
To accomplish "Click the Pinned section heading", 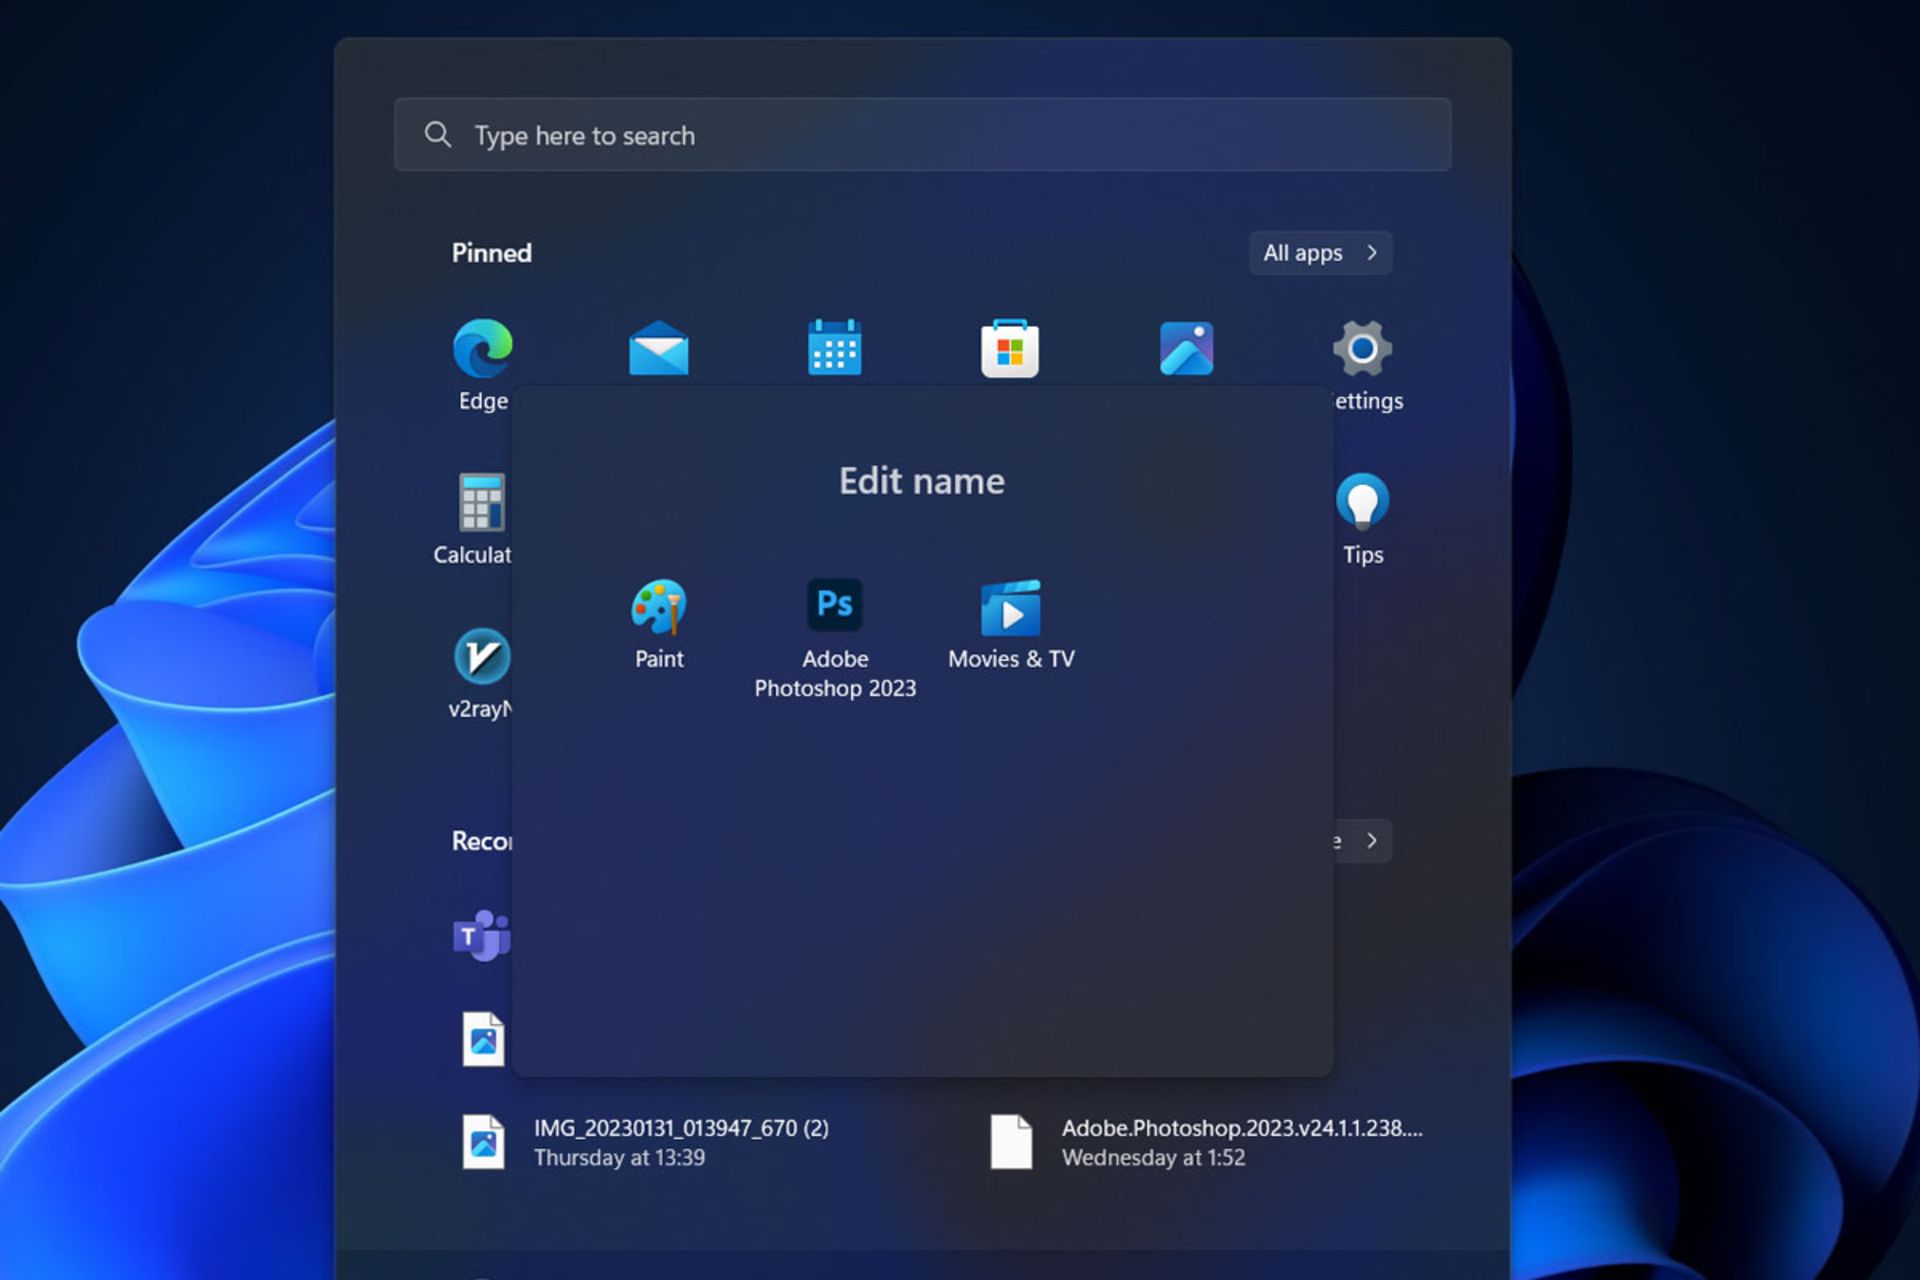I will tap(491, 253).
